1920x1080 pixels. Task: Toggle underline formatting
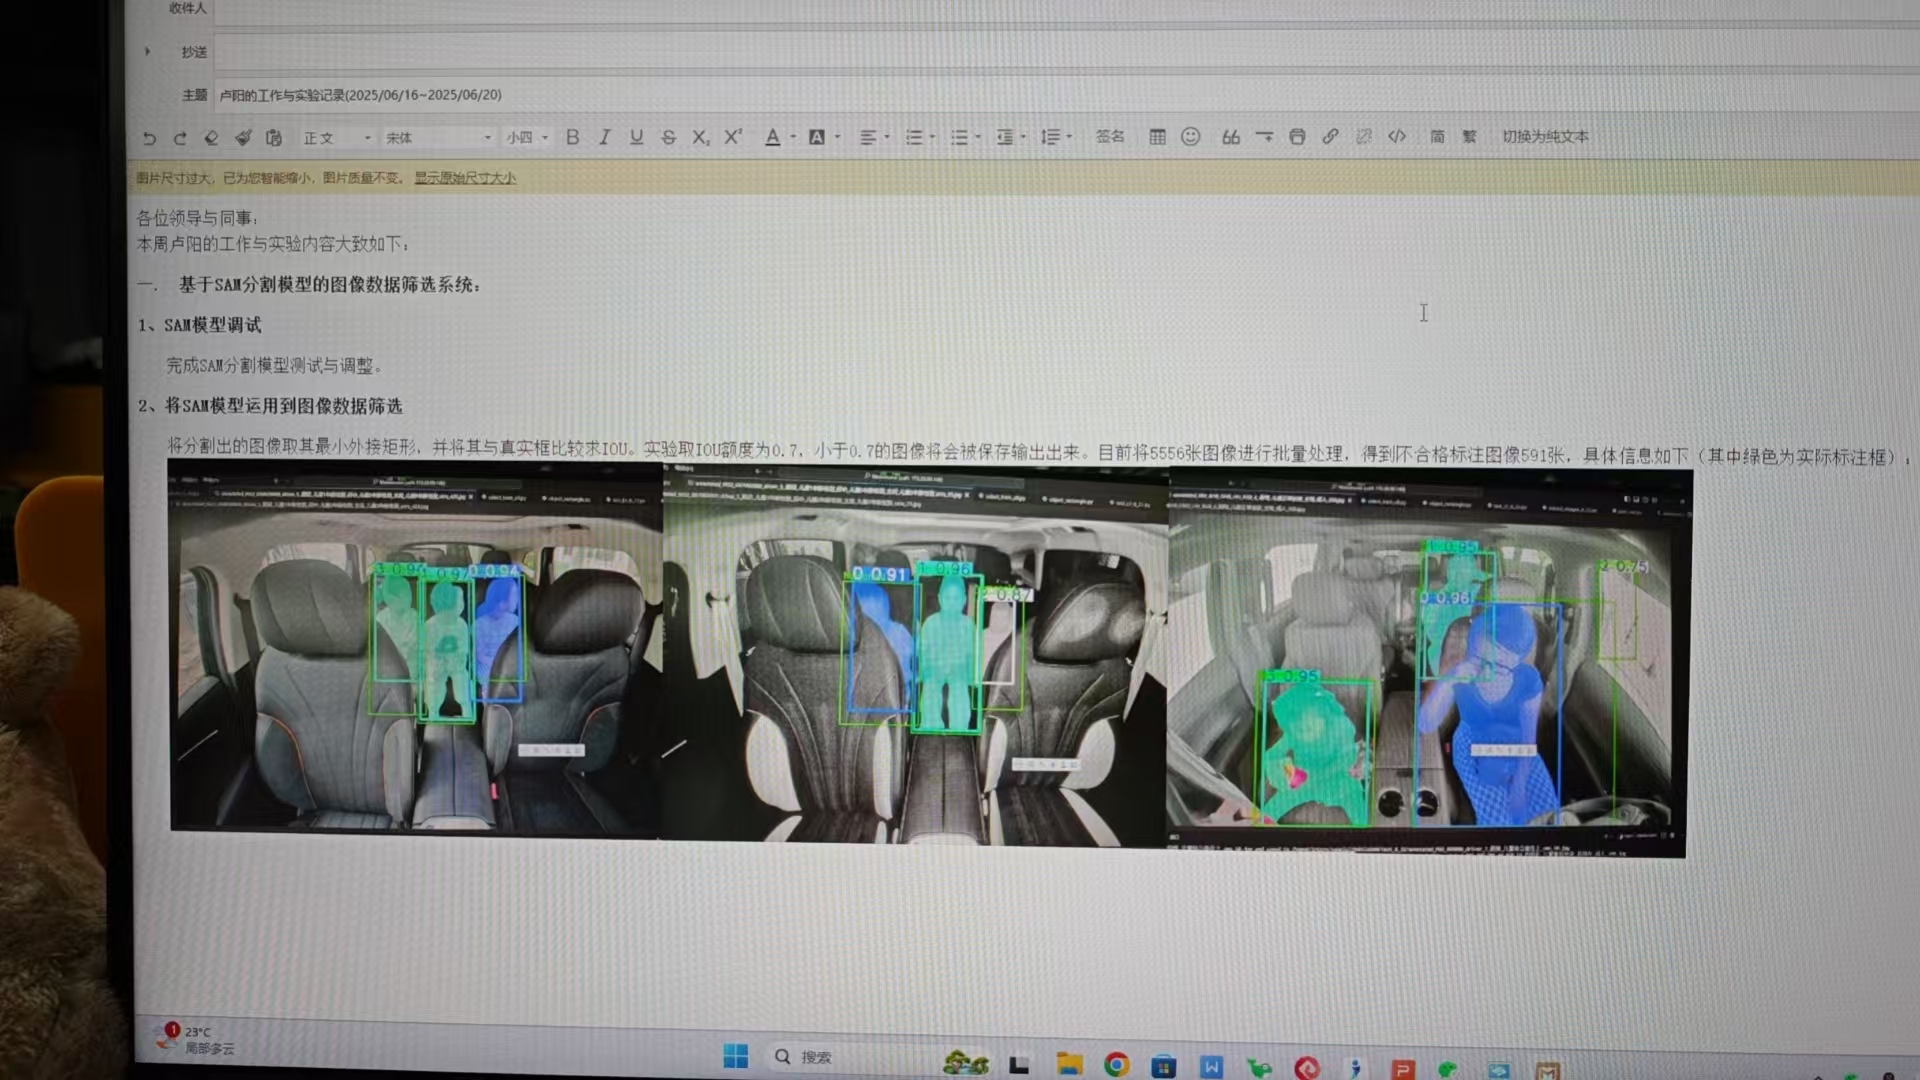click(636, 137)
